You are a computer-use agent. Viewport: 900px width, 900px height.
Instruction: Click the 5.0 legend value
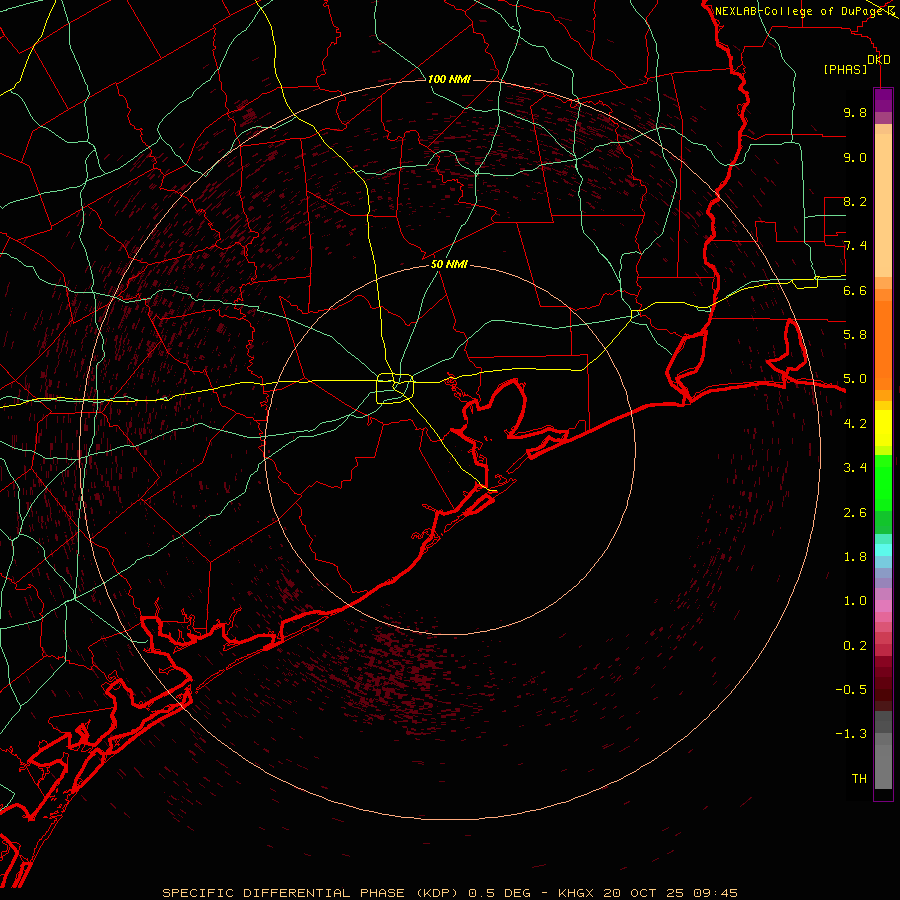[855, 379]
